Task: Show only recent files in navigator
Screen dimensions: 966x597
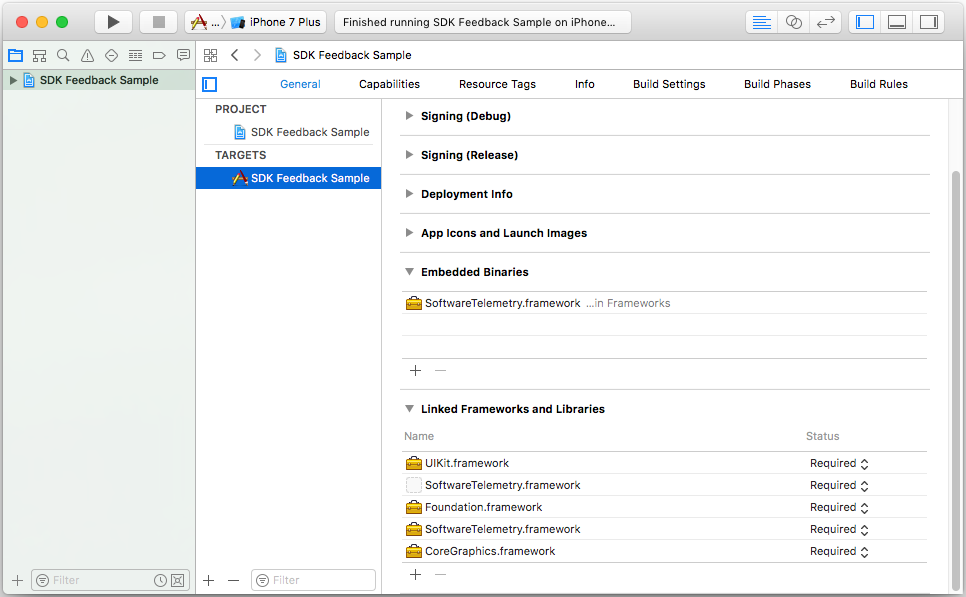Action: point(160,580)
